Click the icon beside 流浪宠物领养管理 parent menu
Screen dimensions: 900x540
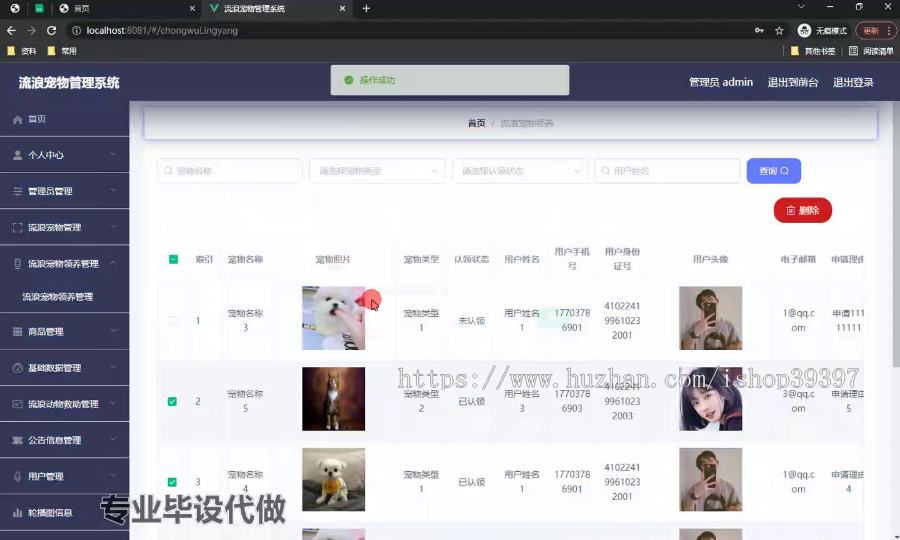pos(17,263)
